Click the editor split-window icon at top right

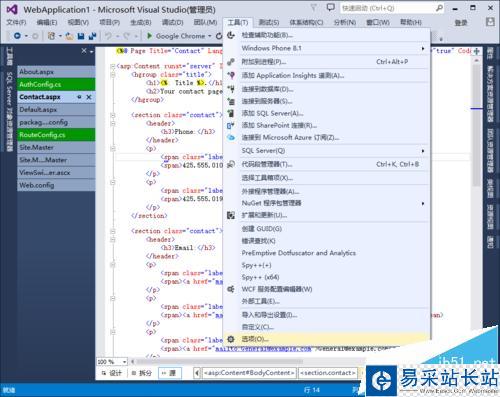(477, 51)
